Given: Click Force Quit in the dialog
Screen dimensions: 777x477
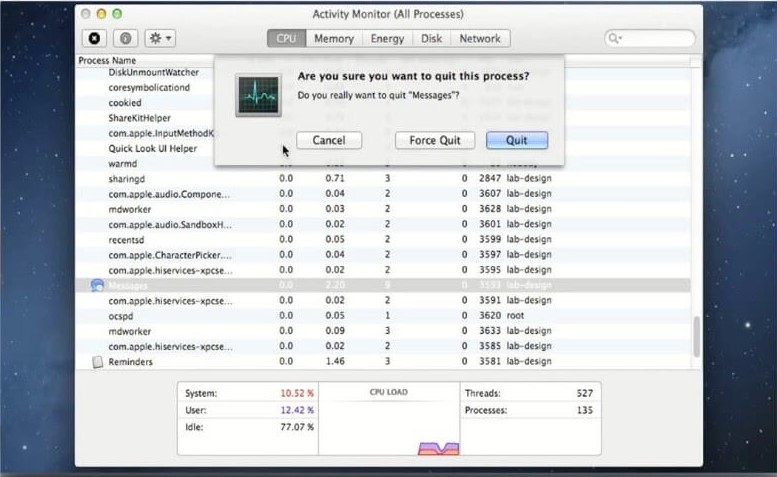Looking at the screenshot, I should pyautogui.click(x=435, y=140).
